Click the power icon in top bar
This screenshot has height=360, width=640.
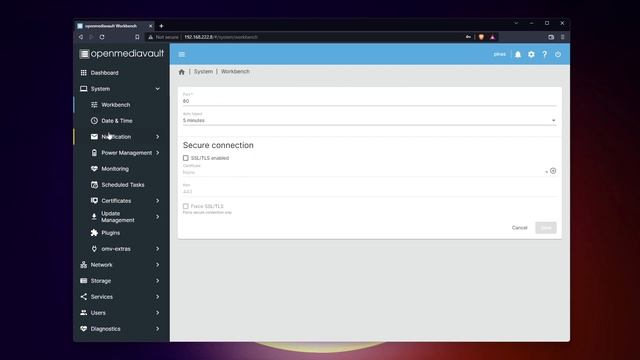pos(558,54)
